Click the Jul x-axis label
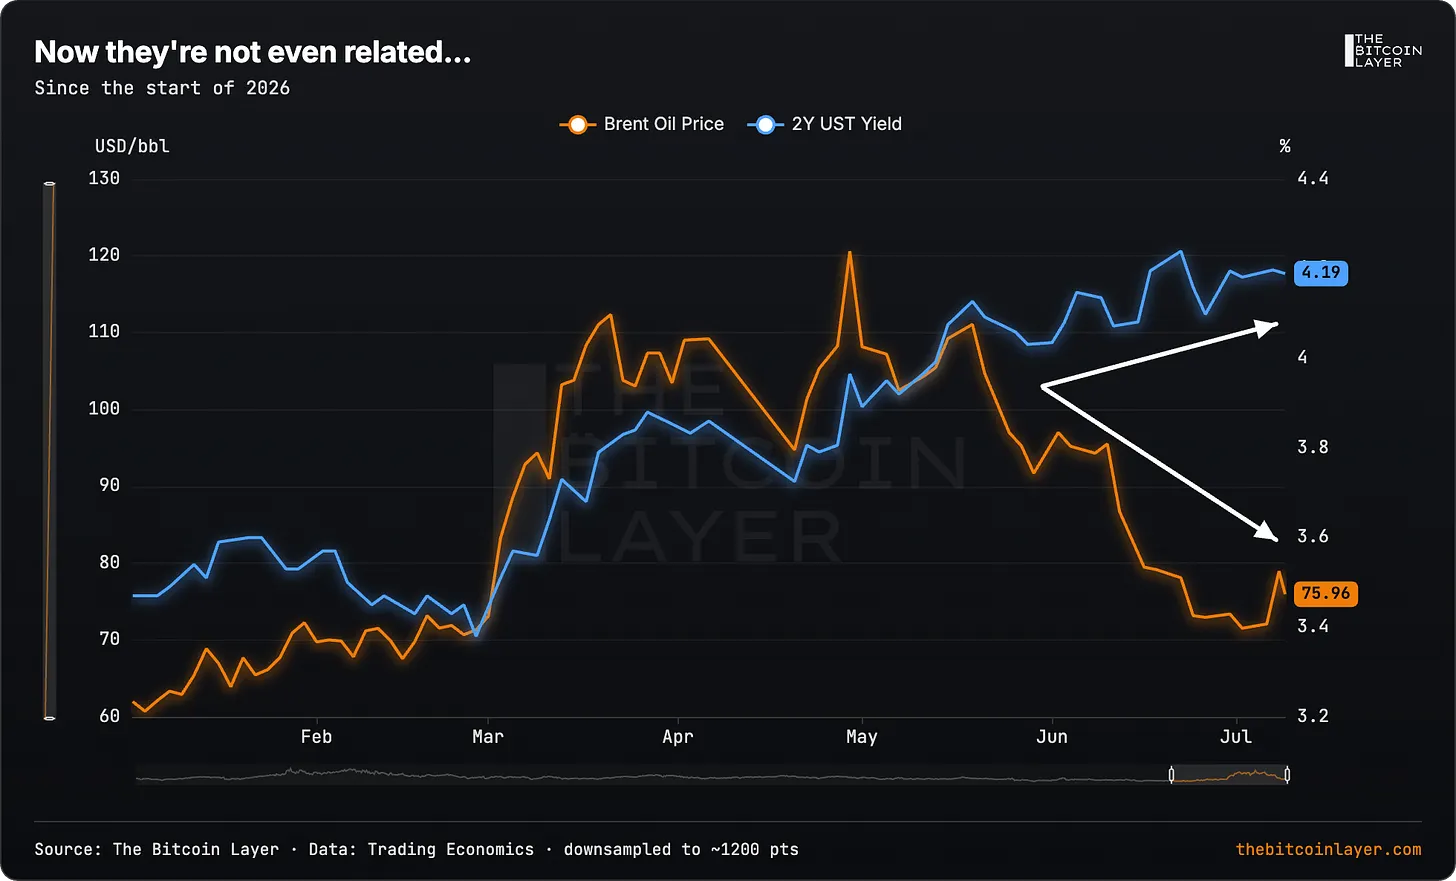This screenshot has height=881, width=1456. (x=1236, y=737)
